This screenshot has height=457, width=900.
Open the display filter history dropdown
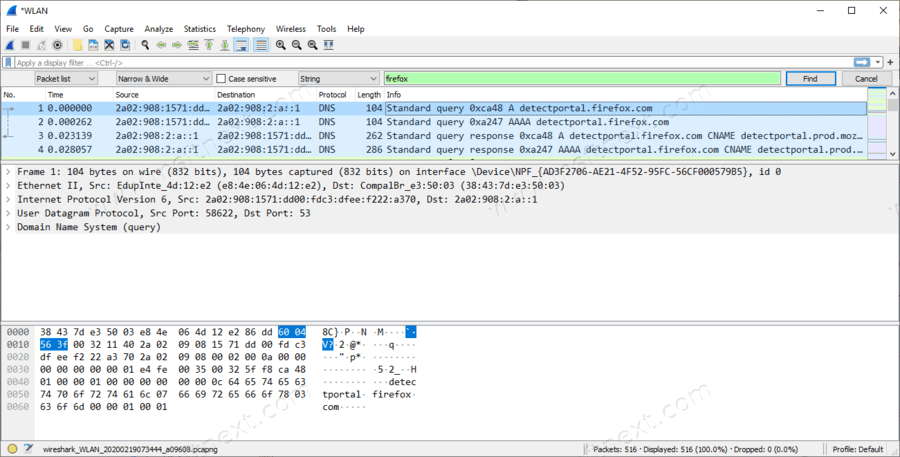pyautogui.click(x=878, y=63)
